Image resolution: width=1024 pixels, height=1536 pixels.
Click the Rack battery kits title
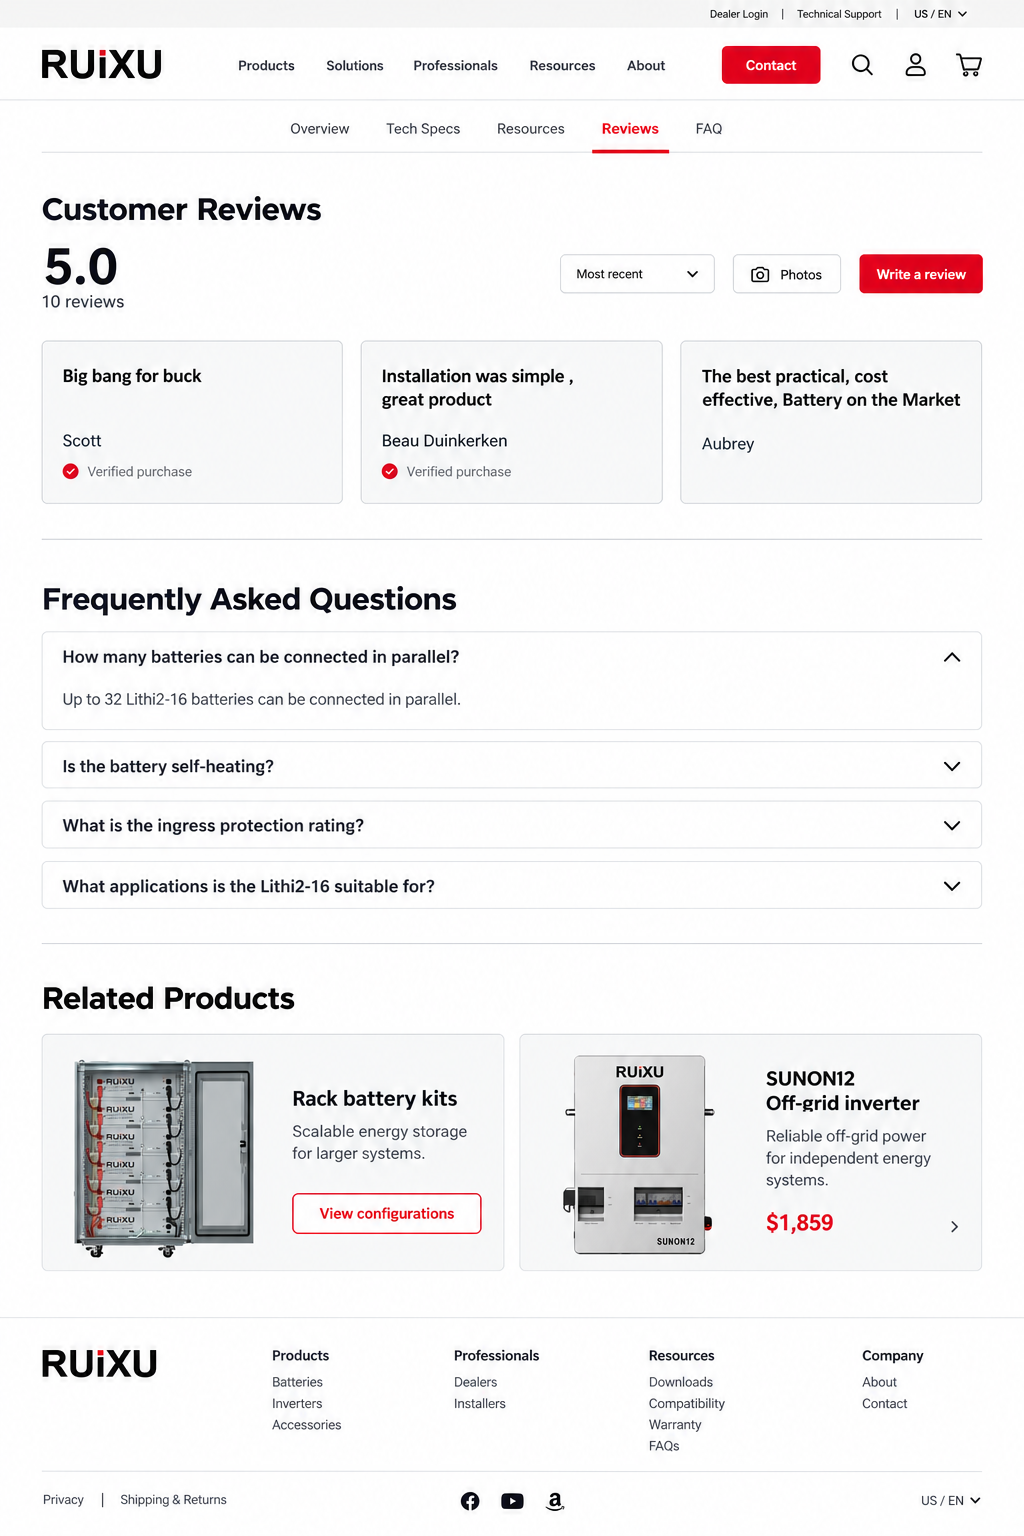click(375, 1098)
